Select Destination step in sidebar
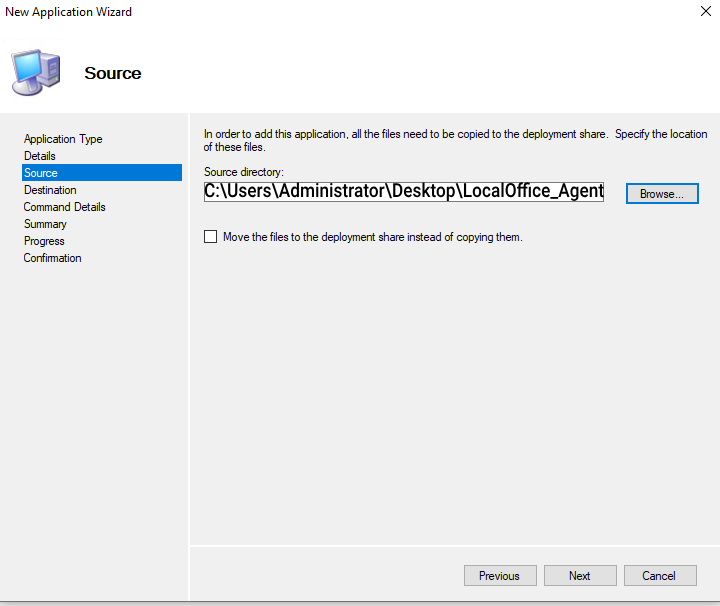This screenshot has width=720, height=606. pyautogui.click(x=51, y=190)
